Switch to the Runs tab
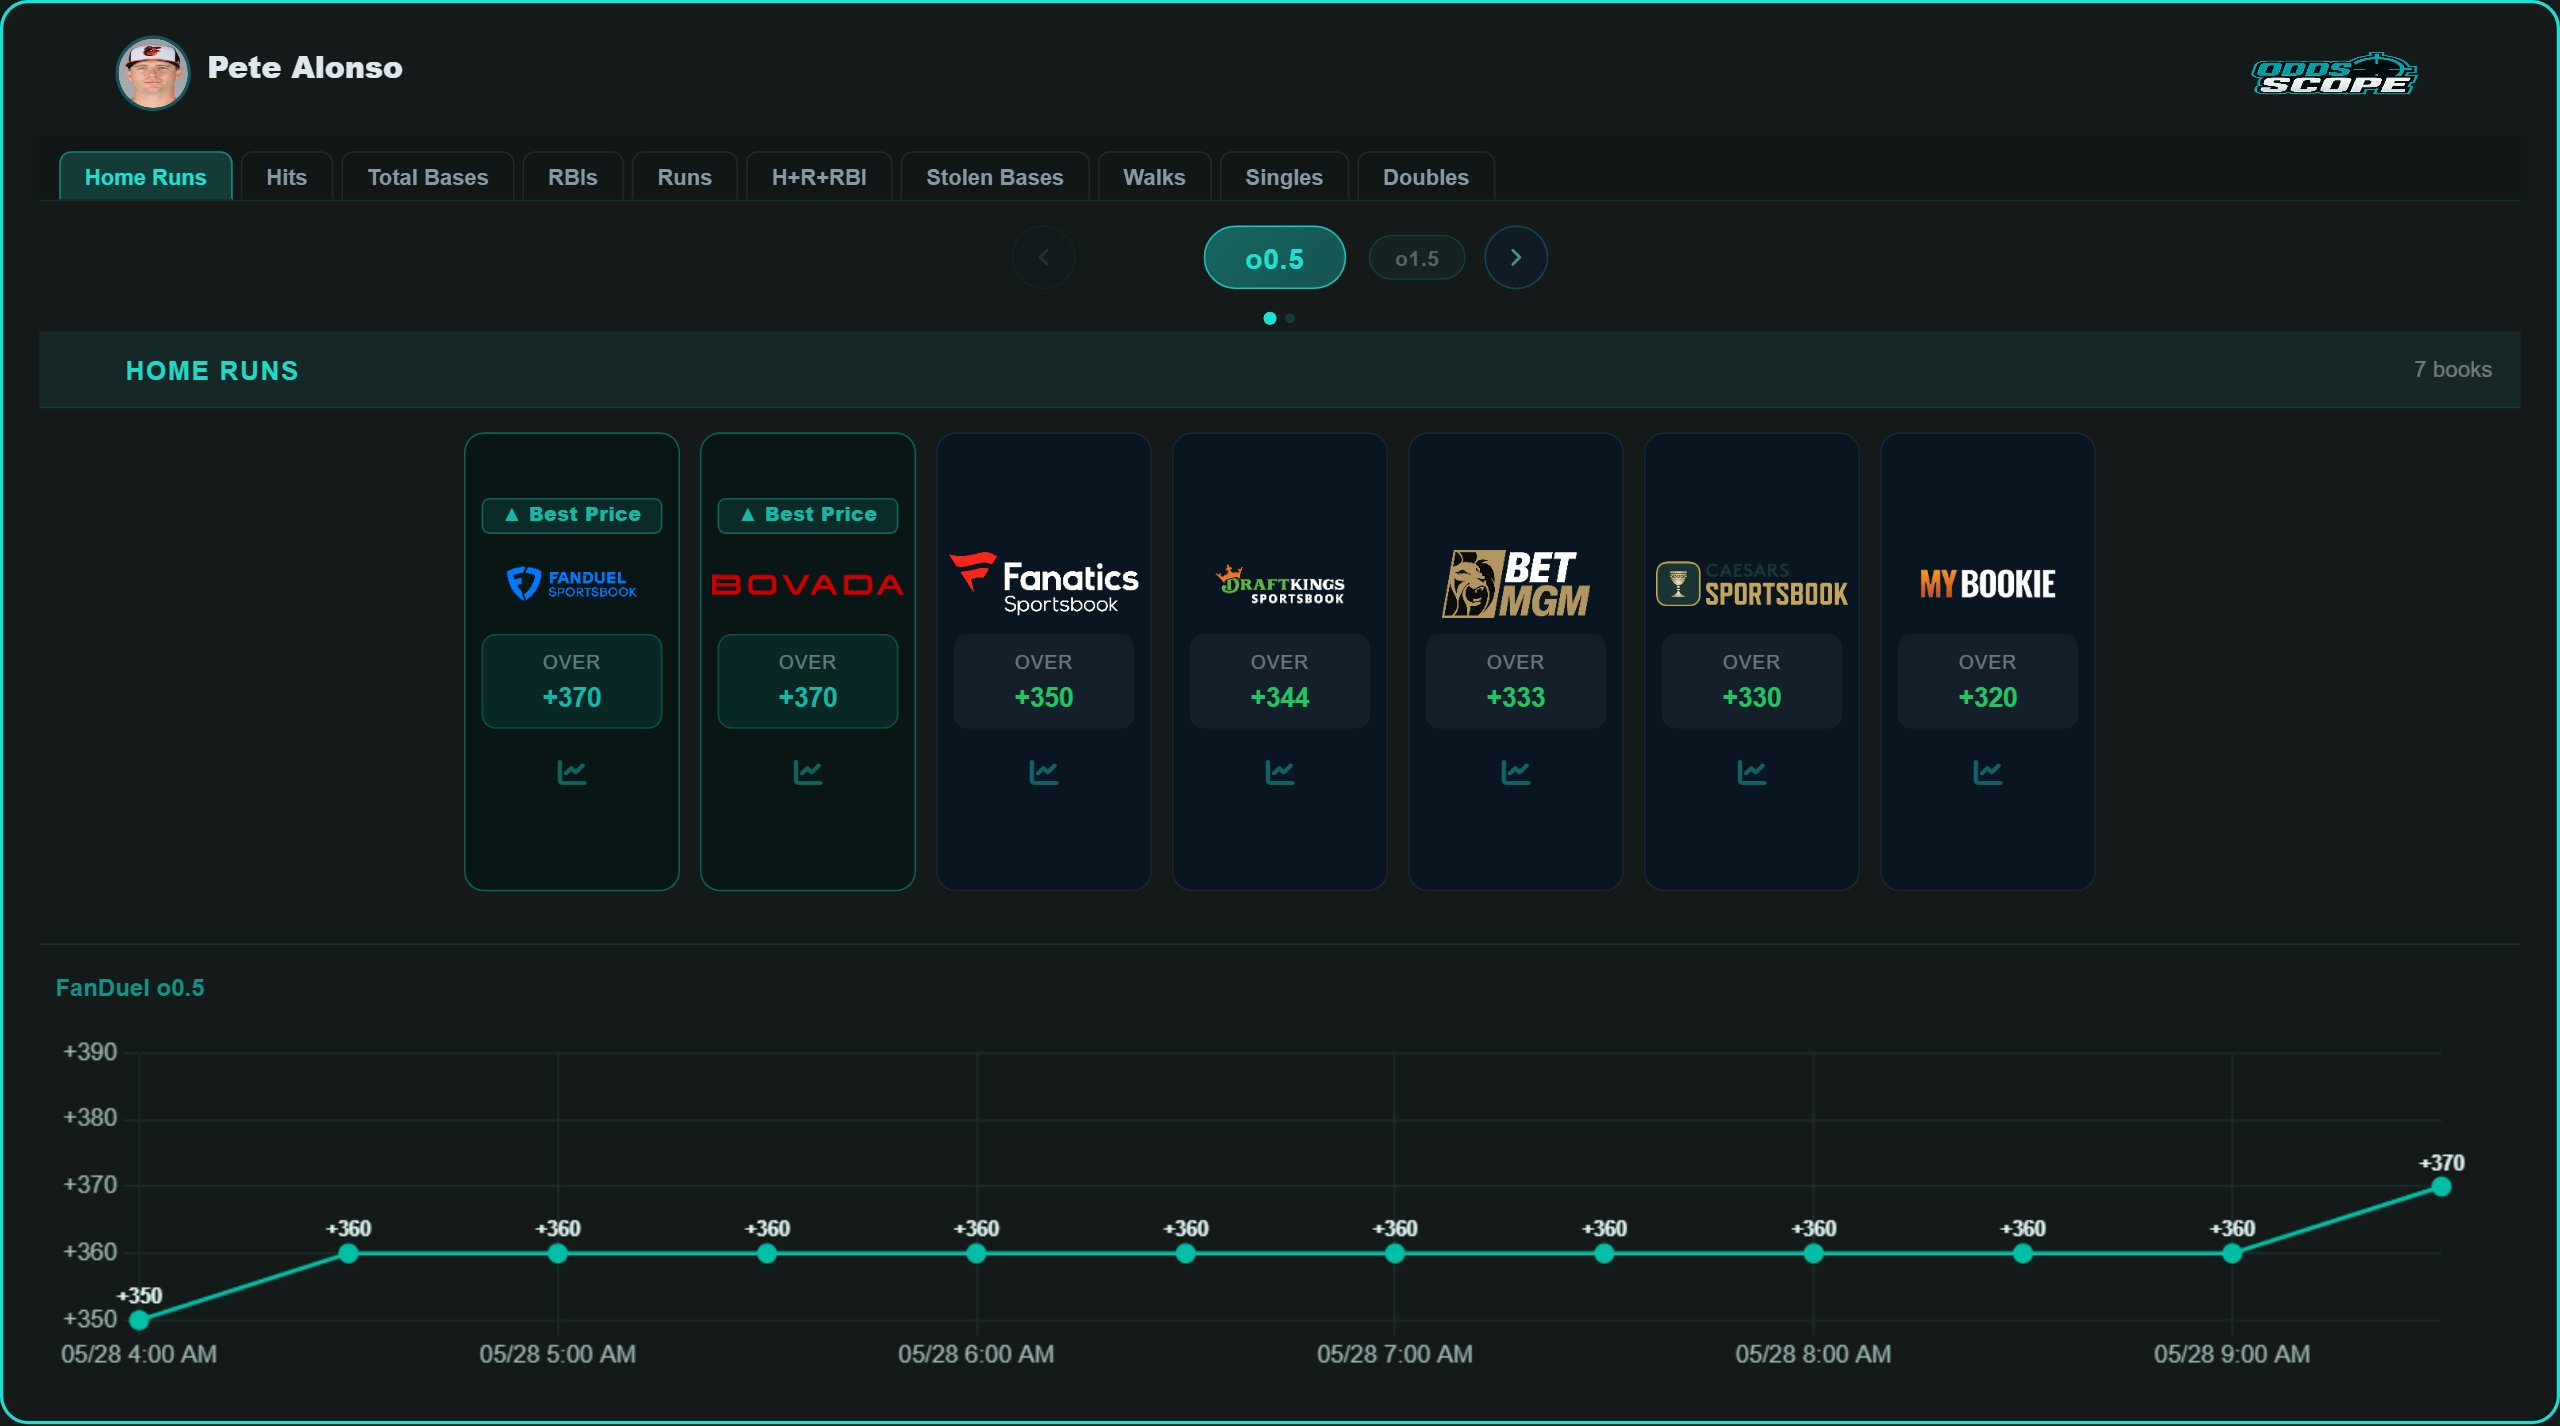The width and height of the screenshot is (2560, 1426). [x=684, y=176]
